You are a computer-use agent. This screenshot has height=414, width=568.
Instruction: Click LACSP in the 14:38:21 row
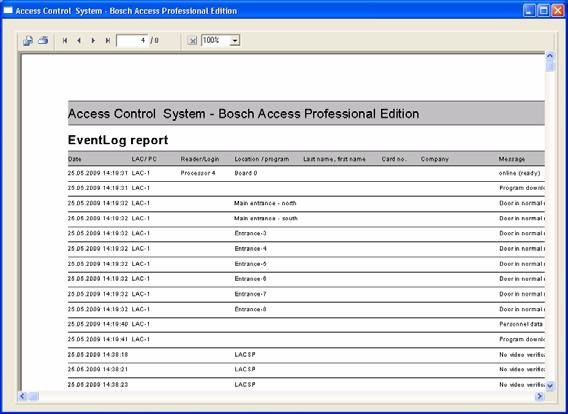(245, 369)
